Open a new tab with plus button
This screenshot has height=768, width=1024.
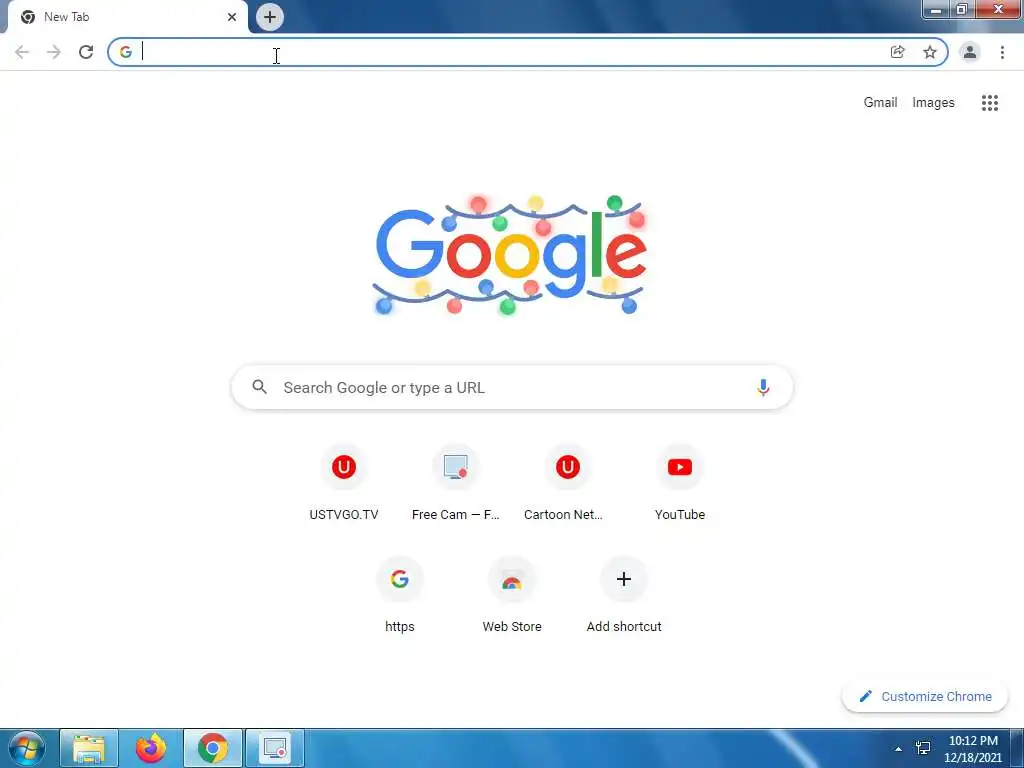tap(270, 17)
